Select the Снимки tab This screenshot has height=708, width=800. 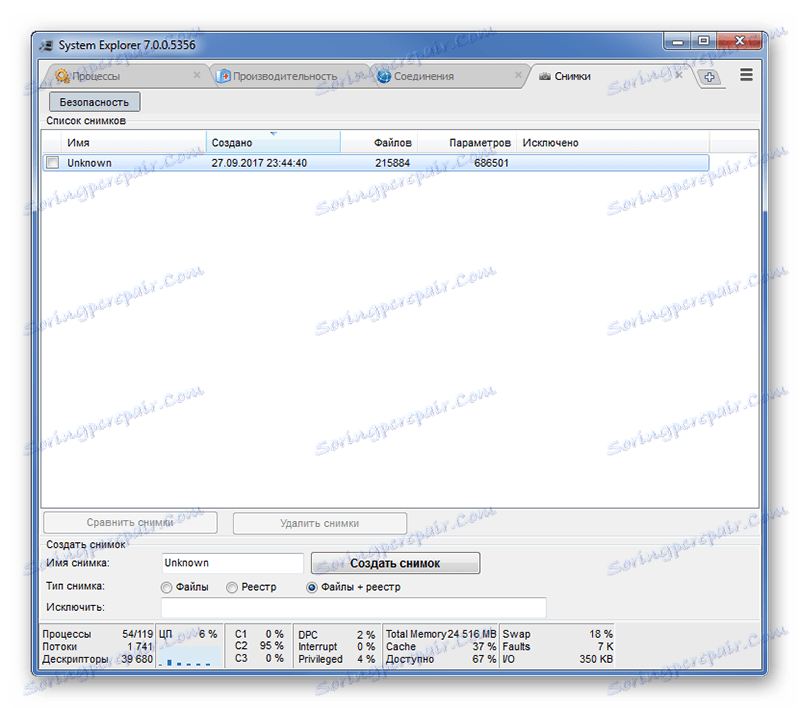coord(610,76)
